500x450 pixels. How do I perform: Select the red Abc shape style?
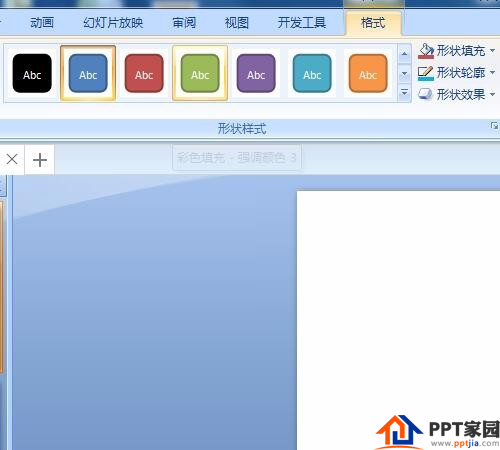(x=144, y=73)
